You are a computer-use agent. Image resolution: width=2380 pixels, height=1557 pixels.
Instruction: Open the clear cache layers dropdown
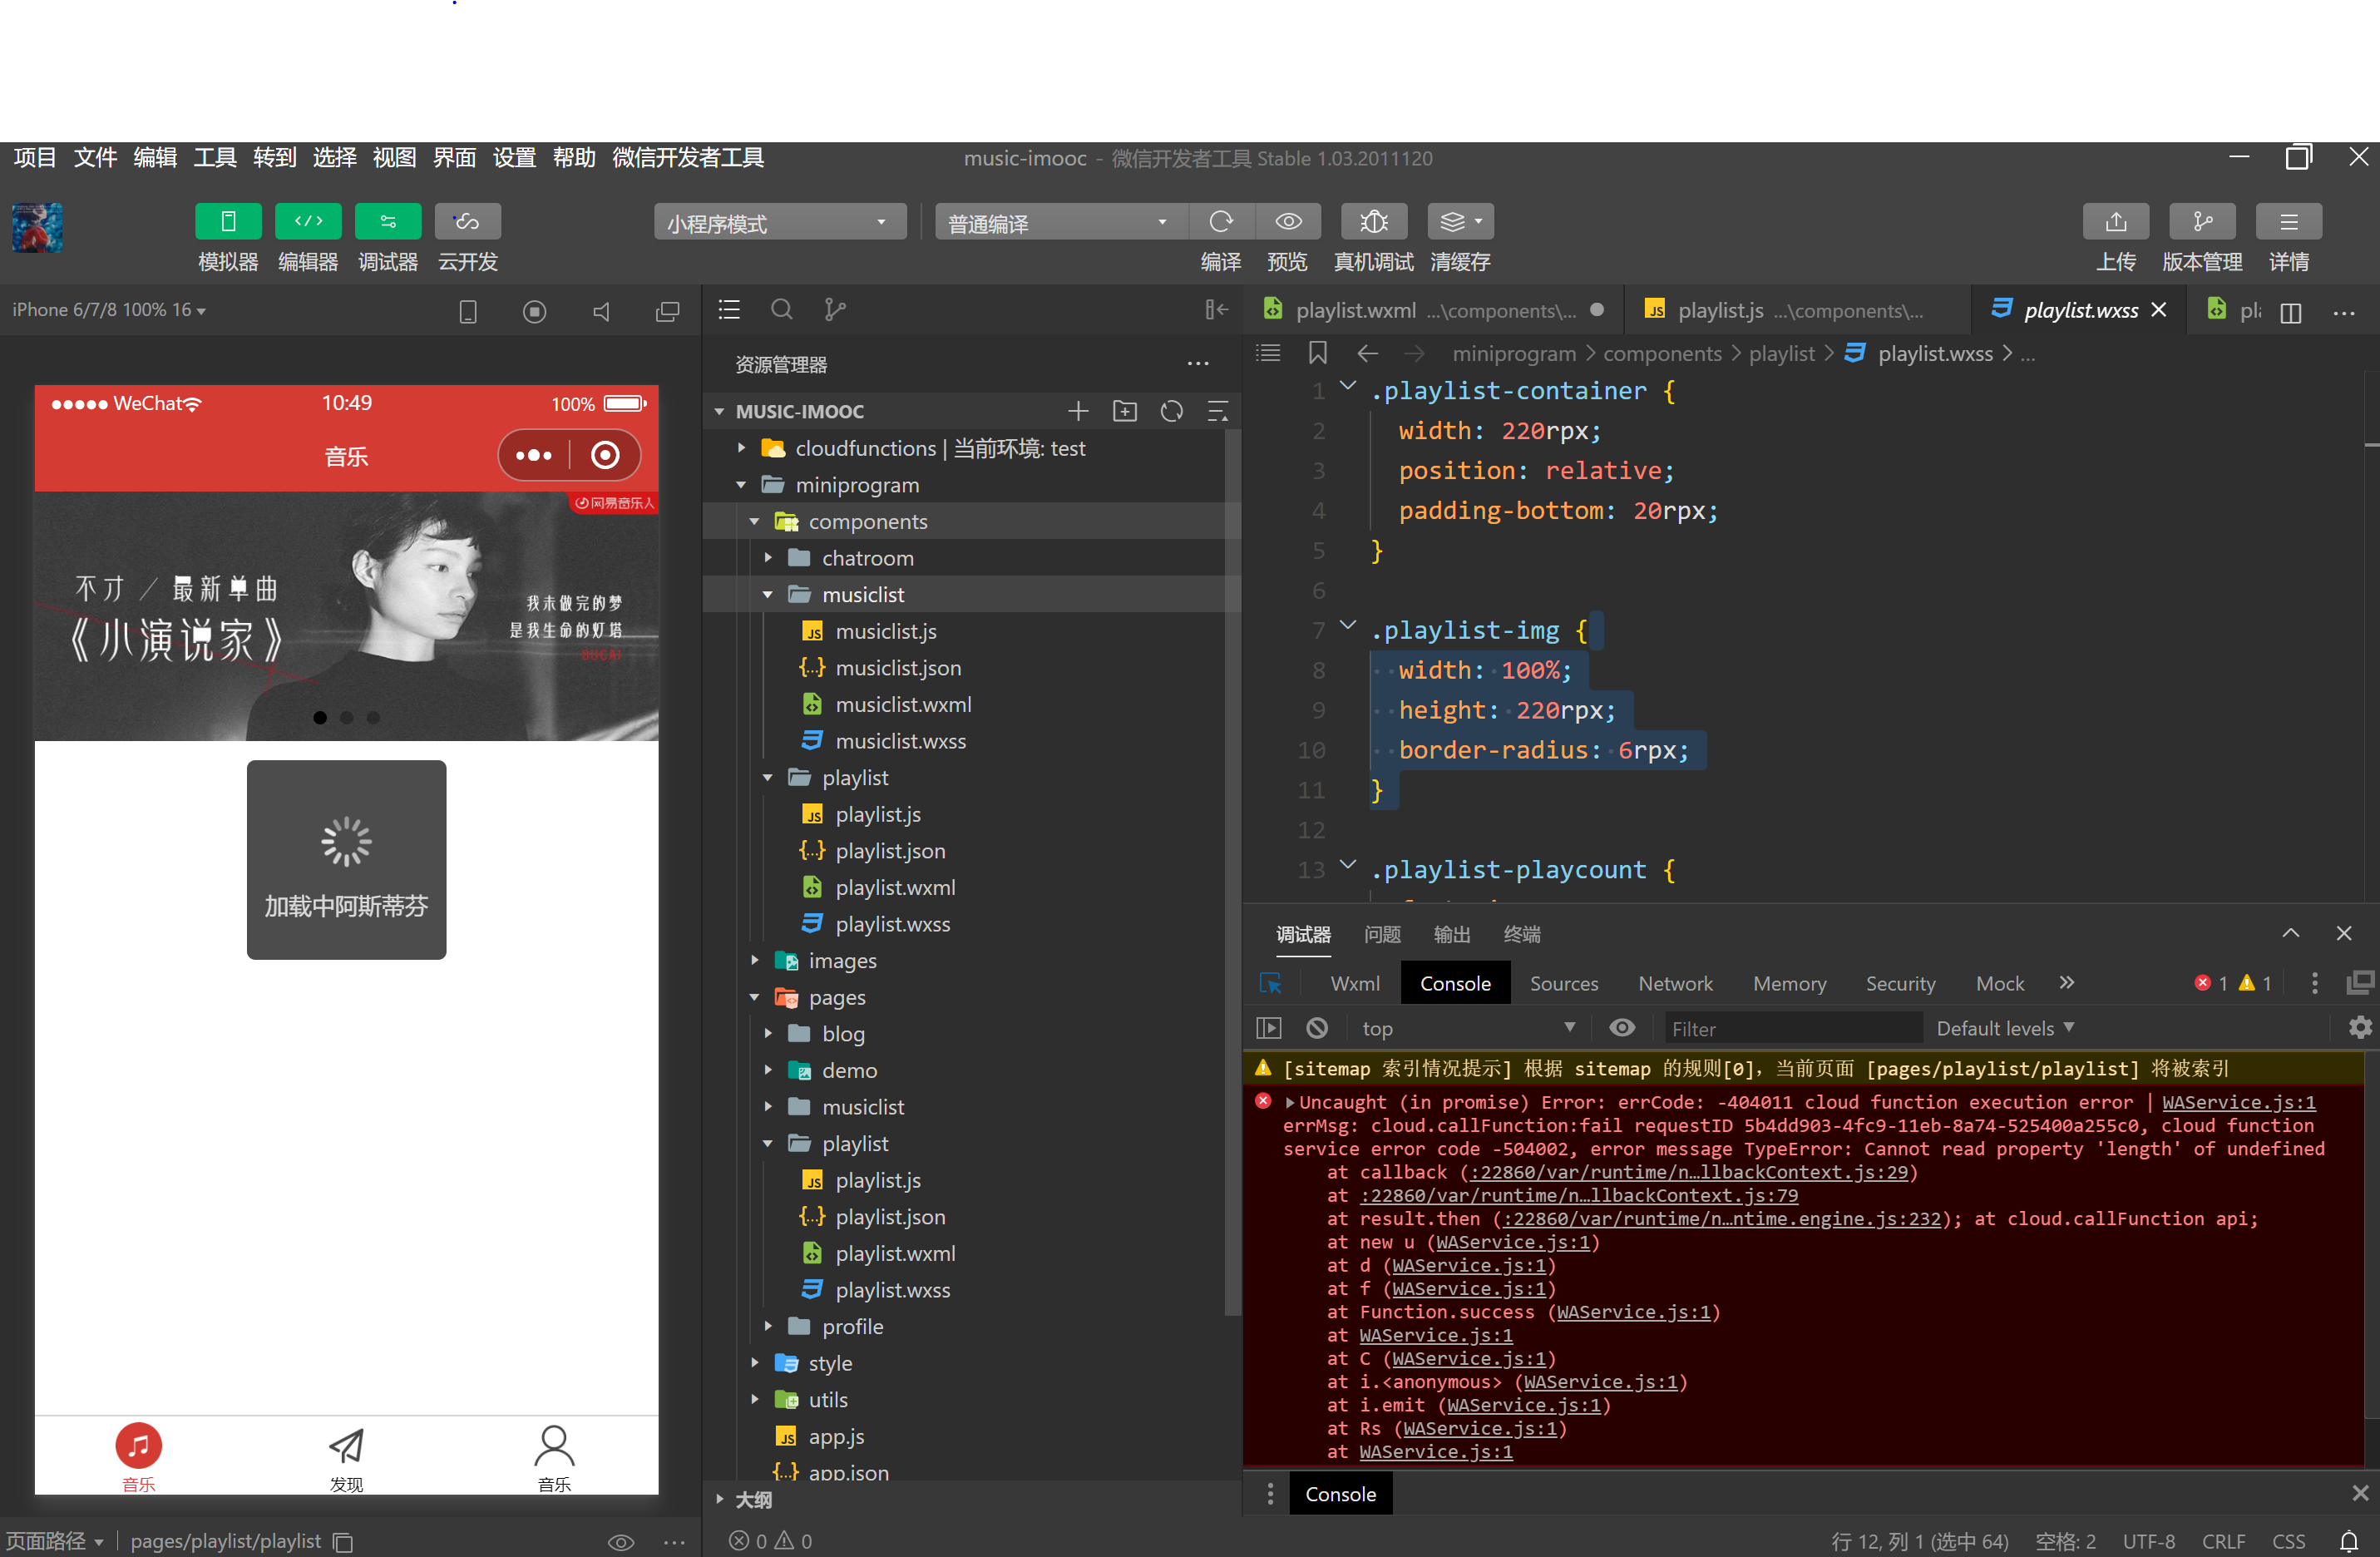click(1461, 221)
